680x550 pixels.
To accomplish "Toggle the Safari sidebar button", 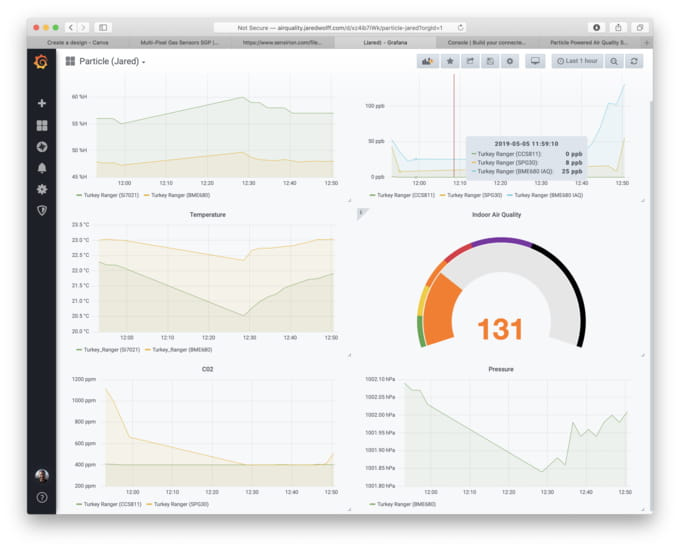I will coord(103,27).
